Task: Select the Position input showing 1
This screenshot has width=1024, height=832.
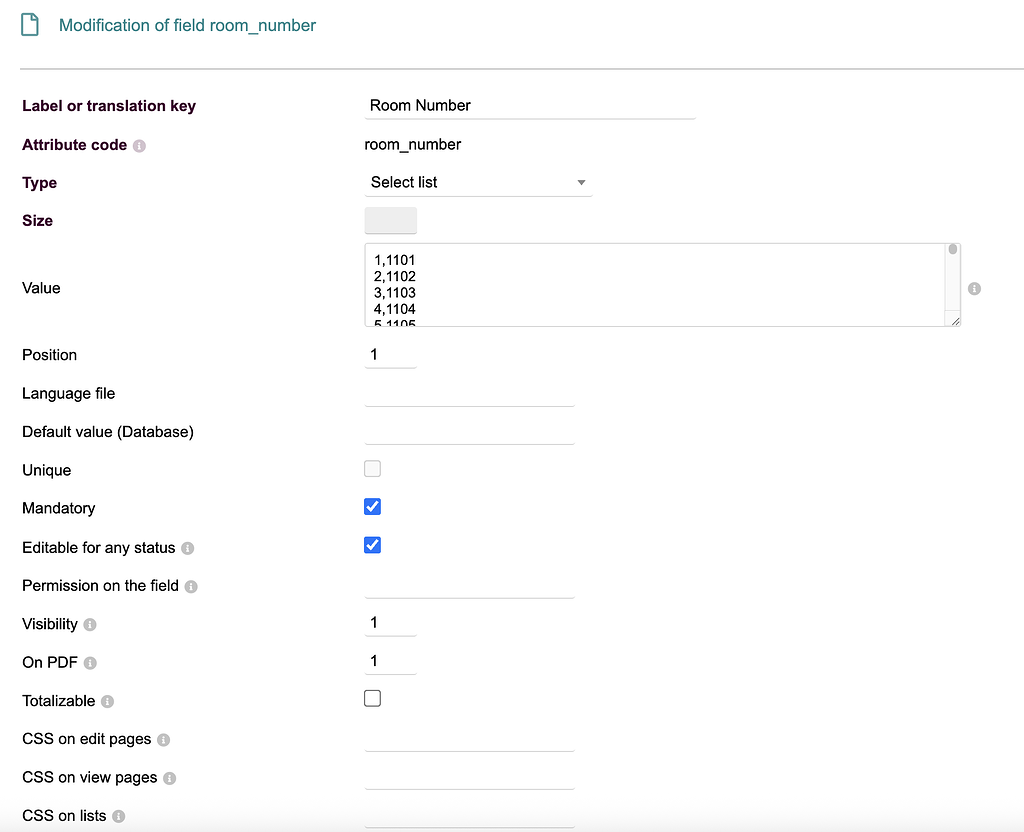Action: (390, 354)
